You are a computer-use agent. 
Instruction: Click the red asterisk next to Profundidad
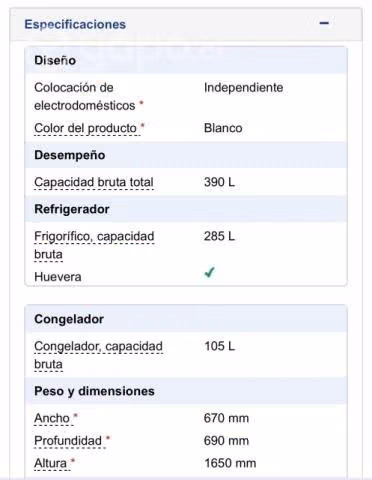pyautogui.click(x=108, y=438)
